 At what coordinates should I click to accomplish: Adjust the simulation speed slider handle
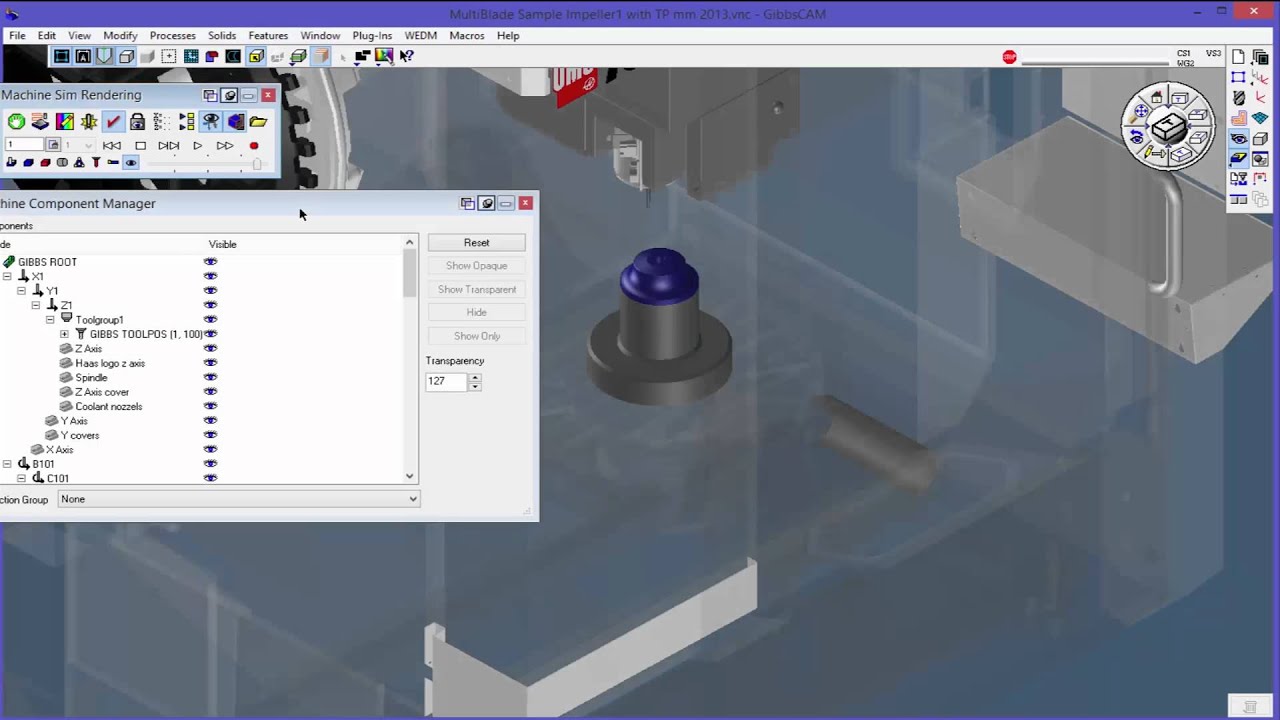(x=257, y=163)
